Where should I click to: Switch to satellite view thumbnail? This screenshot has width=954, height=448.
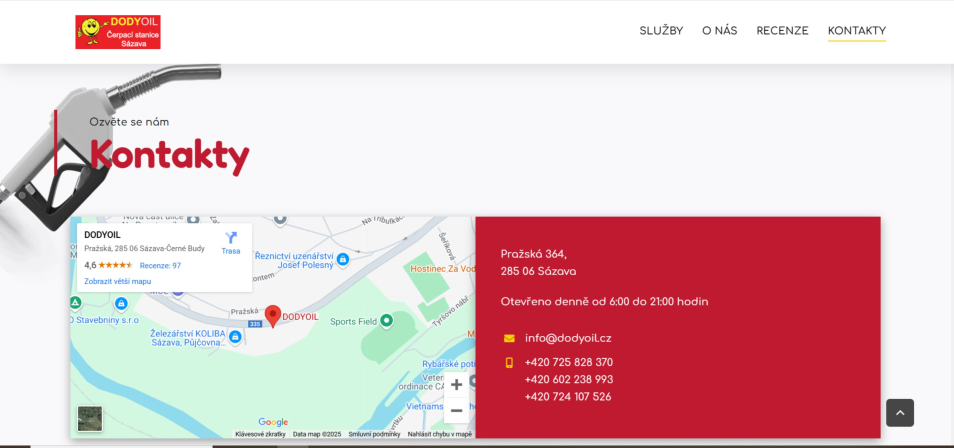click(x=90, y=419)
